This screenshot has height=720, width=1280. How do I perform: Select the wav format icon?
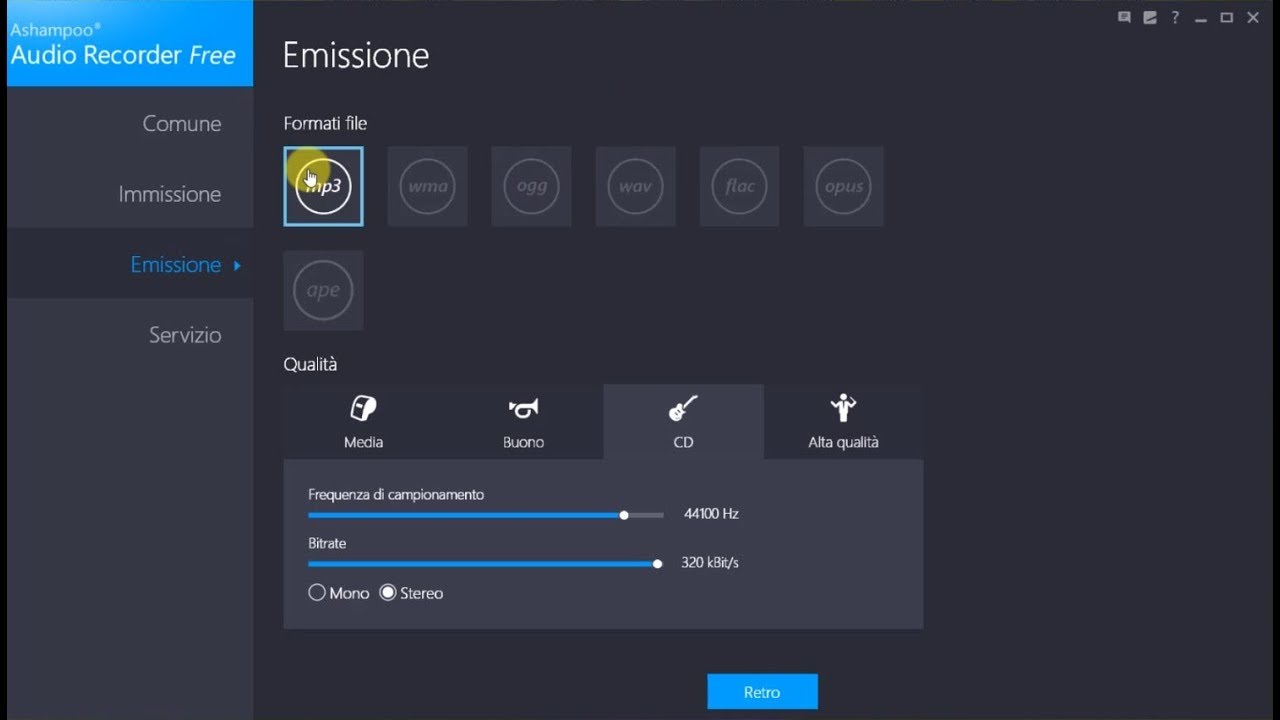coord(635,187)
